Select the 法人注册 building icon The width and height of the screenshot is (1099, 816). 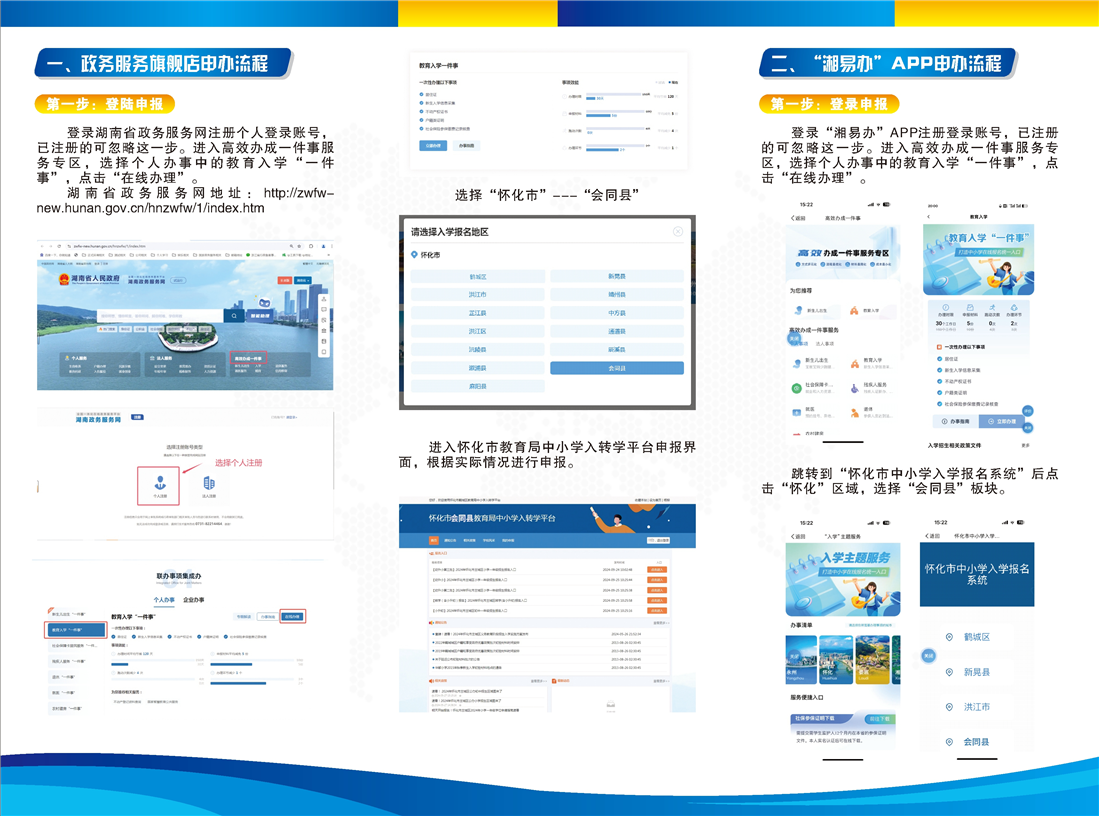coord(209,483)
